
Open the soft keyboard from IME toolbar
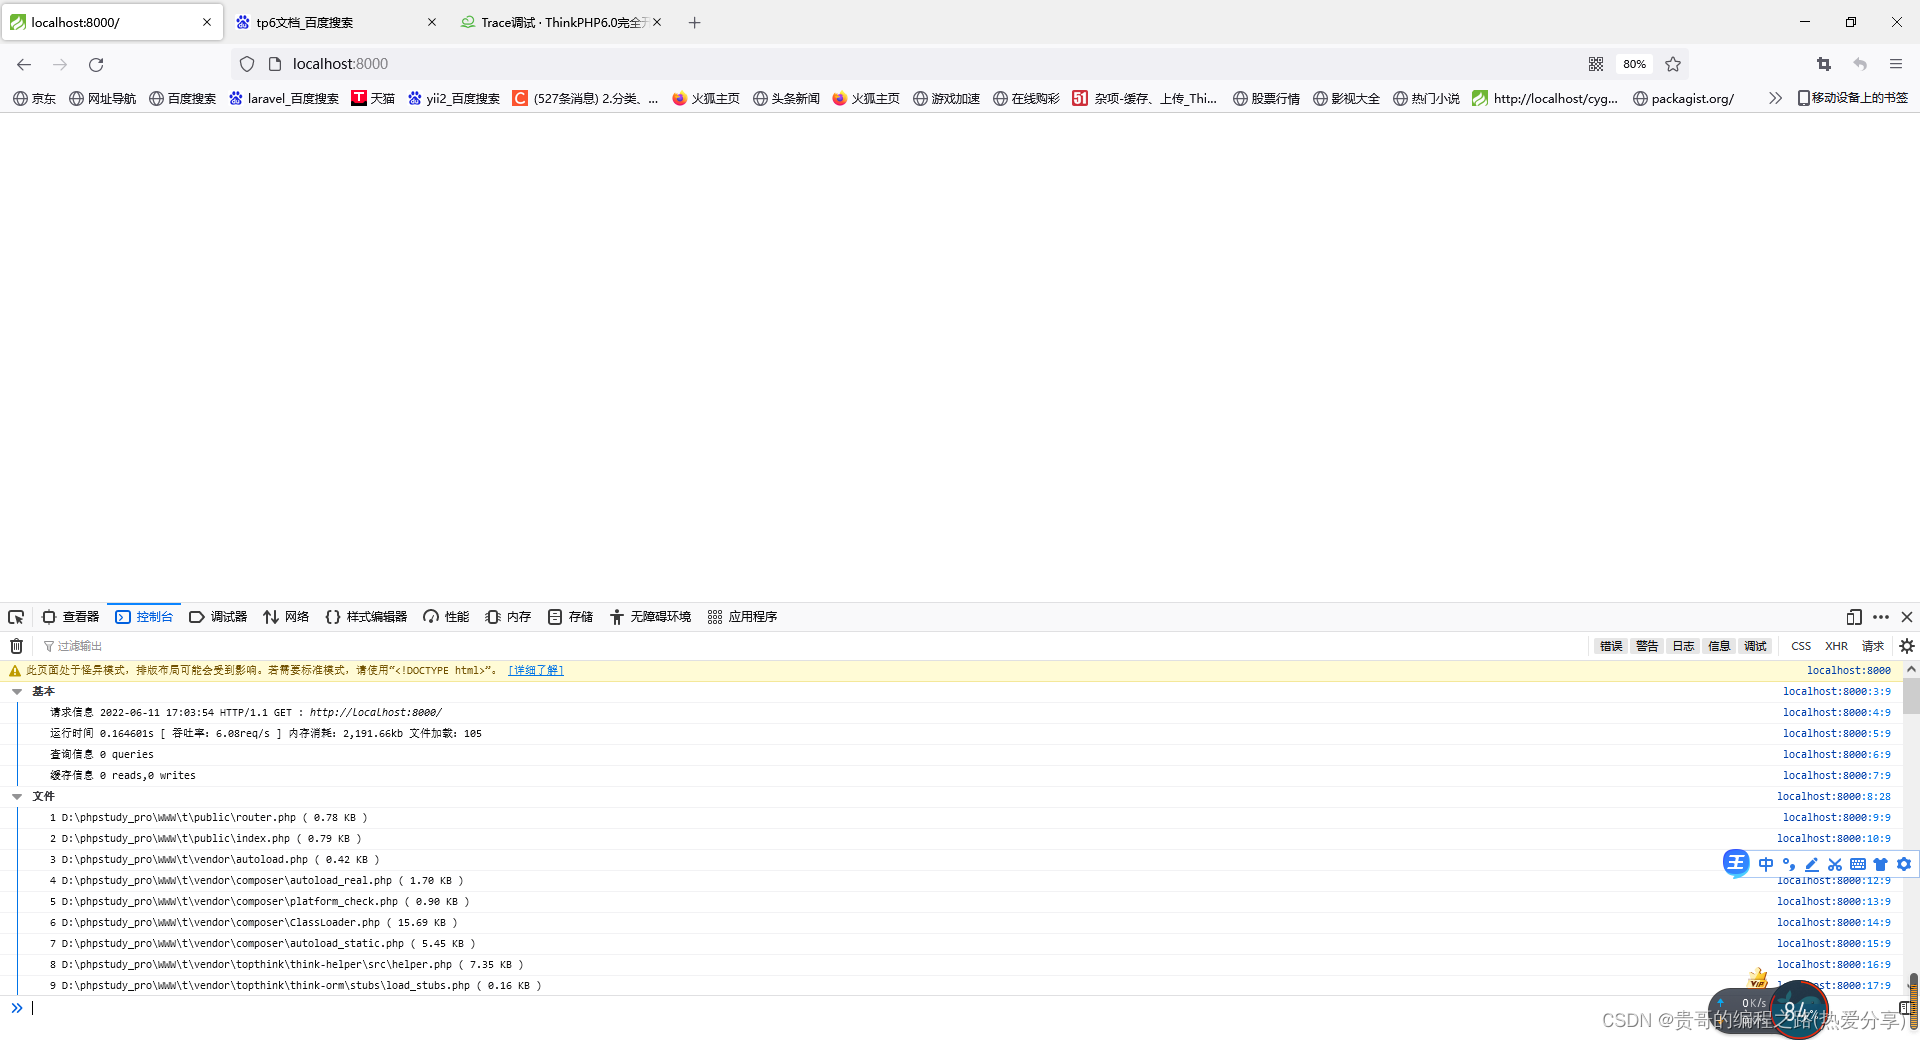[1858, 864]
